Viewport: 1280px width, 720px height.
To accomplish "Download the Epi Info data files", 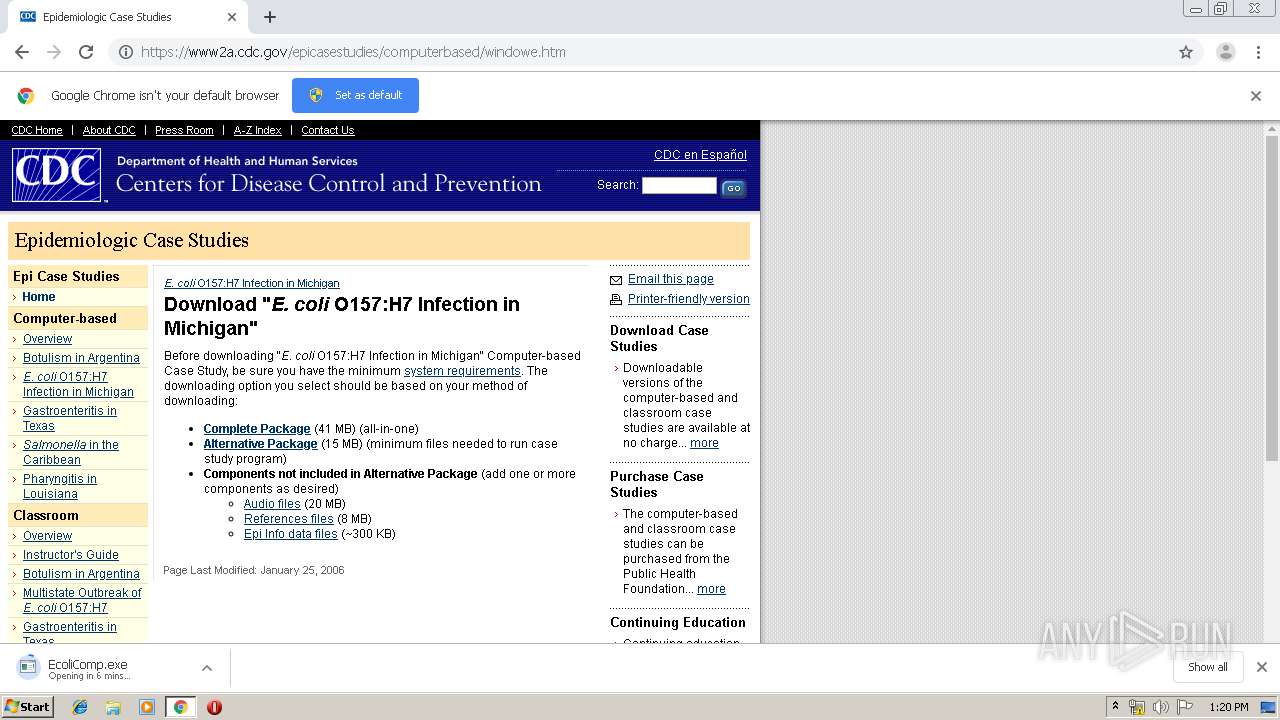I will (291, 534).
